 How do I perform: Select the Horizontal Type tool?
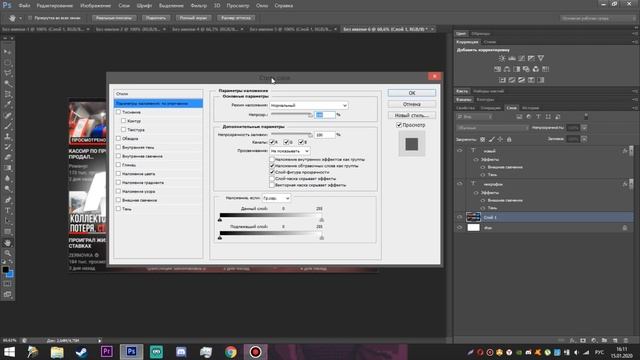click(x=7, y=211)
